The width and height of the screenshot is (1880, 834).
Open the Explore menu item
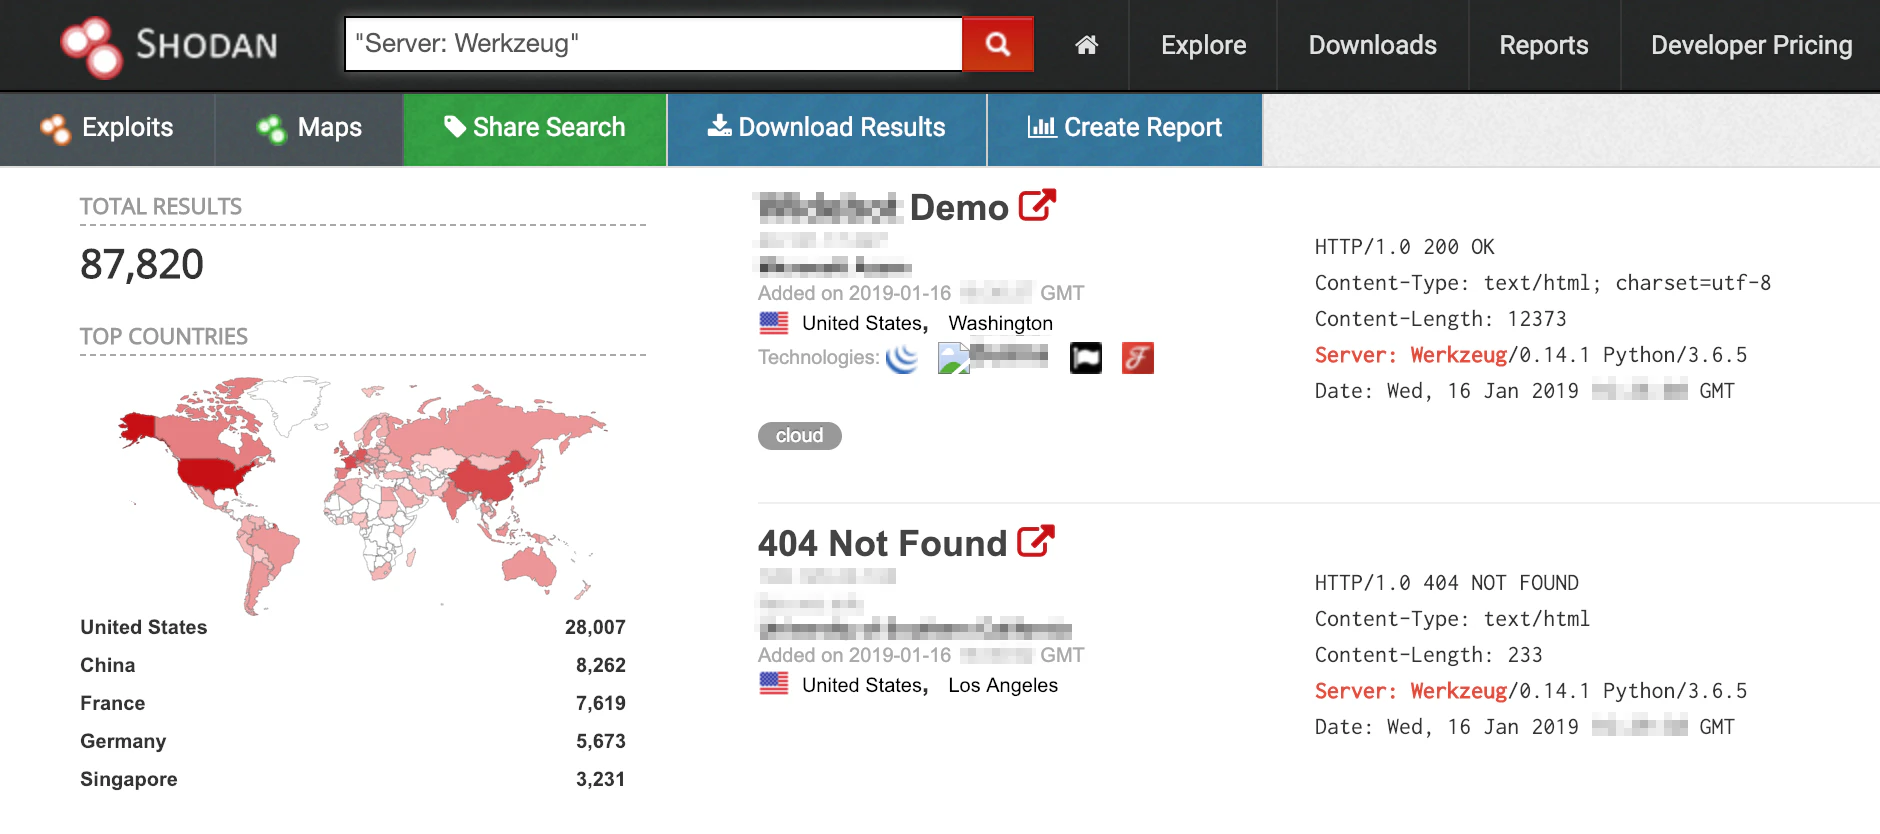coord(1203,45)
